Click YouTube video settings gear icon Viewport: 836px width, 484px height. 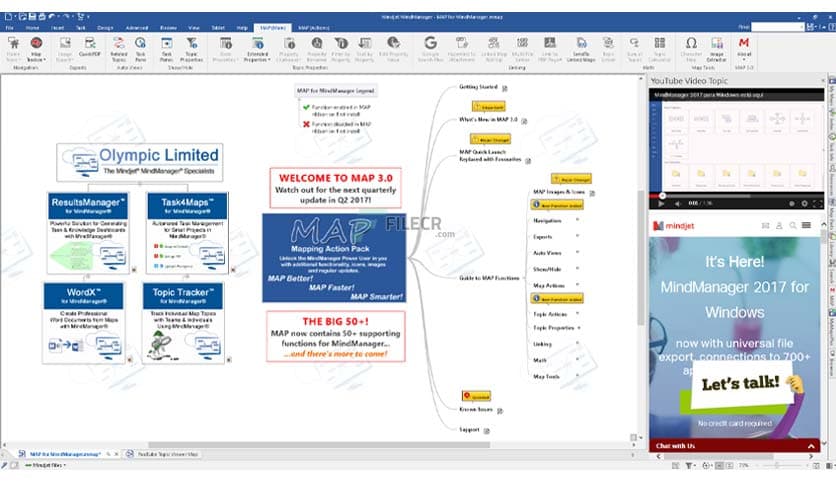(x=804, y=204)
